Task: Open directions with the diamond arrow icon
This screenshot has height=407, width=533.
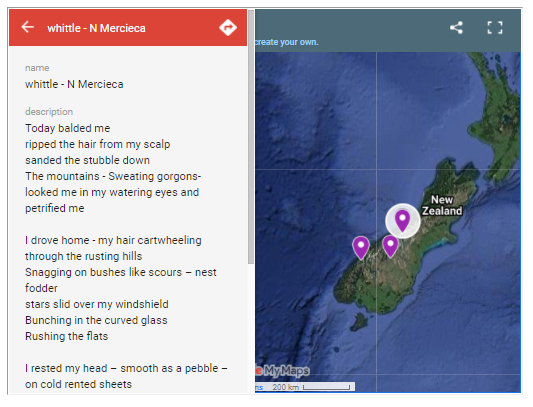Action: (227, 28)
